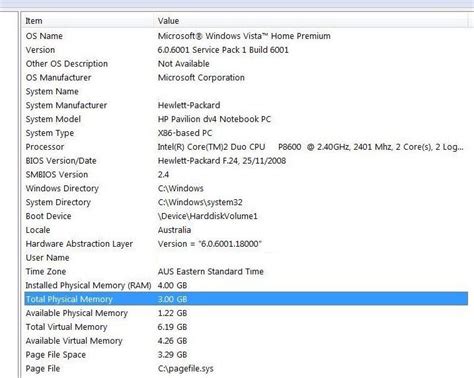Screen dimensions: 474x378
Task: Click the 6.0.6001 Service Pack 1 value
Action: tap(223, 50)
